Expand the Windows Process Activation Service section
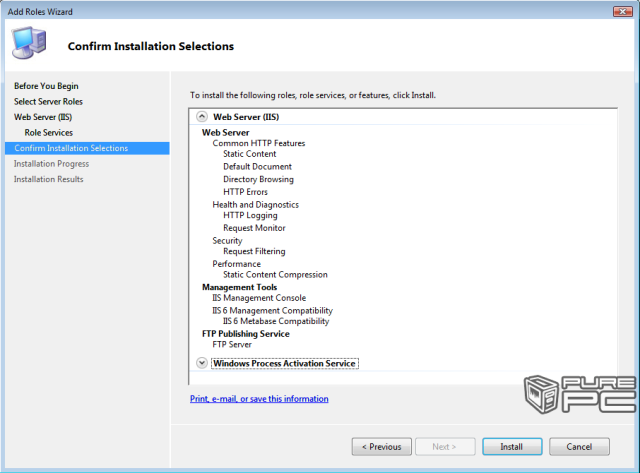Image resolution: width=640 pixels, height=473 pixels. (202, 363)
